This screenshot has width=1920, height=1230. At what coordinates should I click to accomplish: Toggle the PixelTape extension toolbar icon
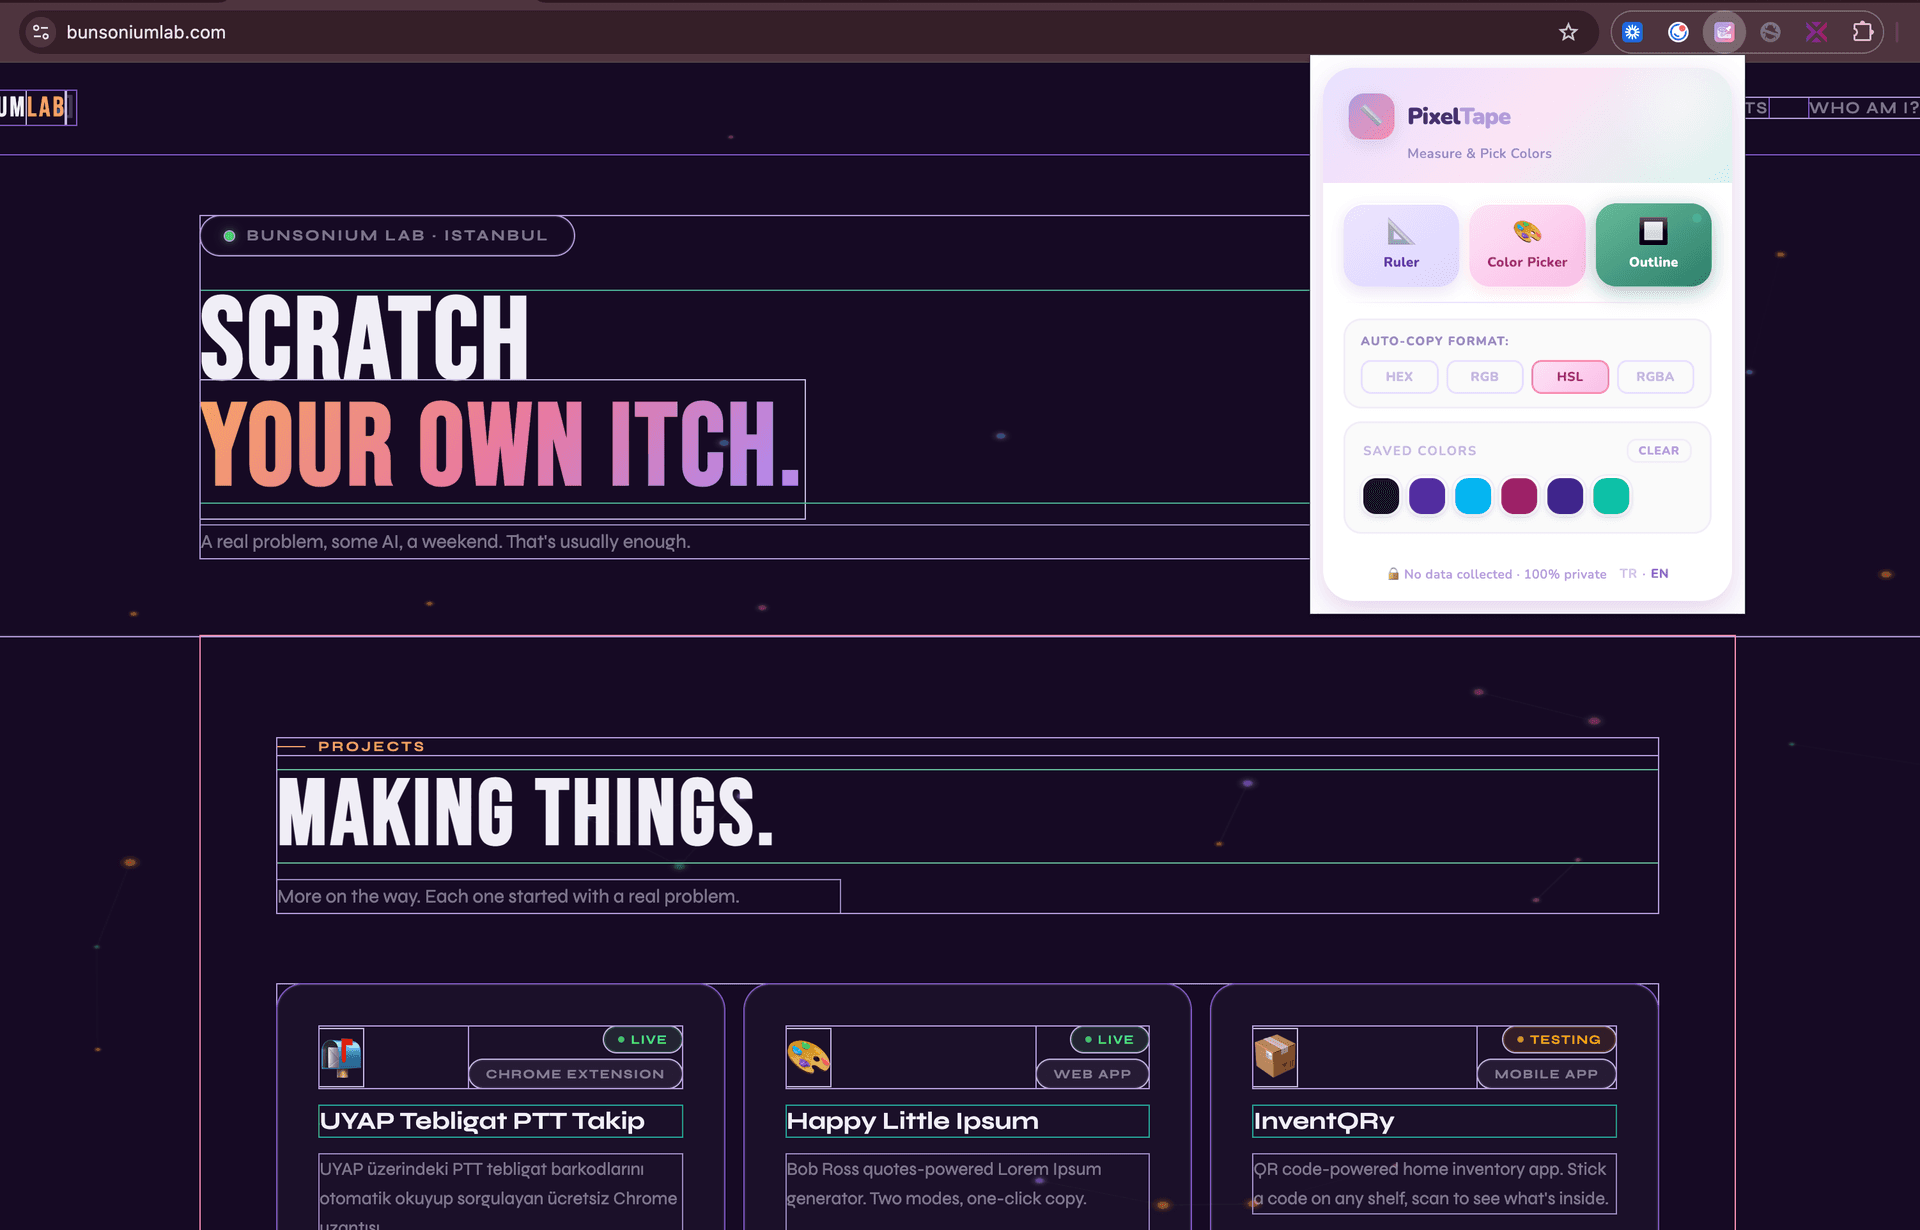coord(1724,32)
